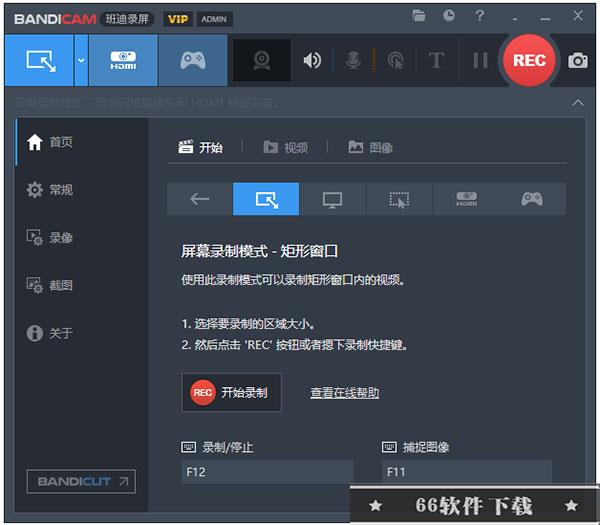Click the back arrow in mode selector

(200, 199)
